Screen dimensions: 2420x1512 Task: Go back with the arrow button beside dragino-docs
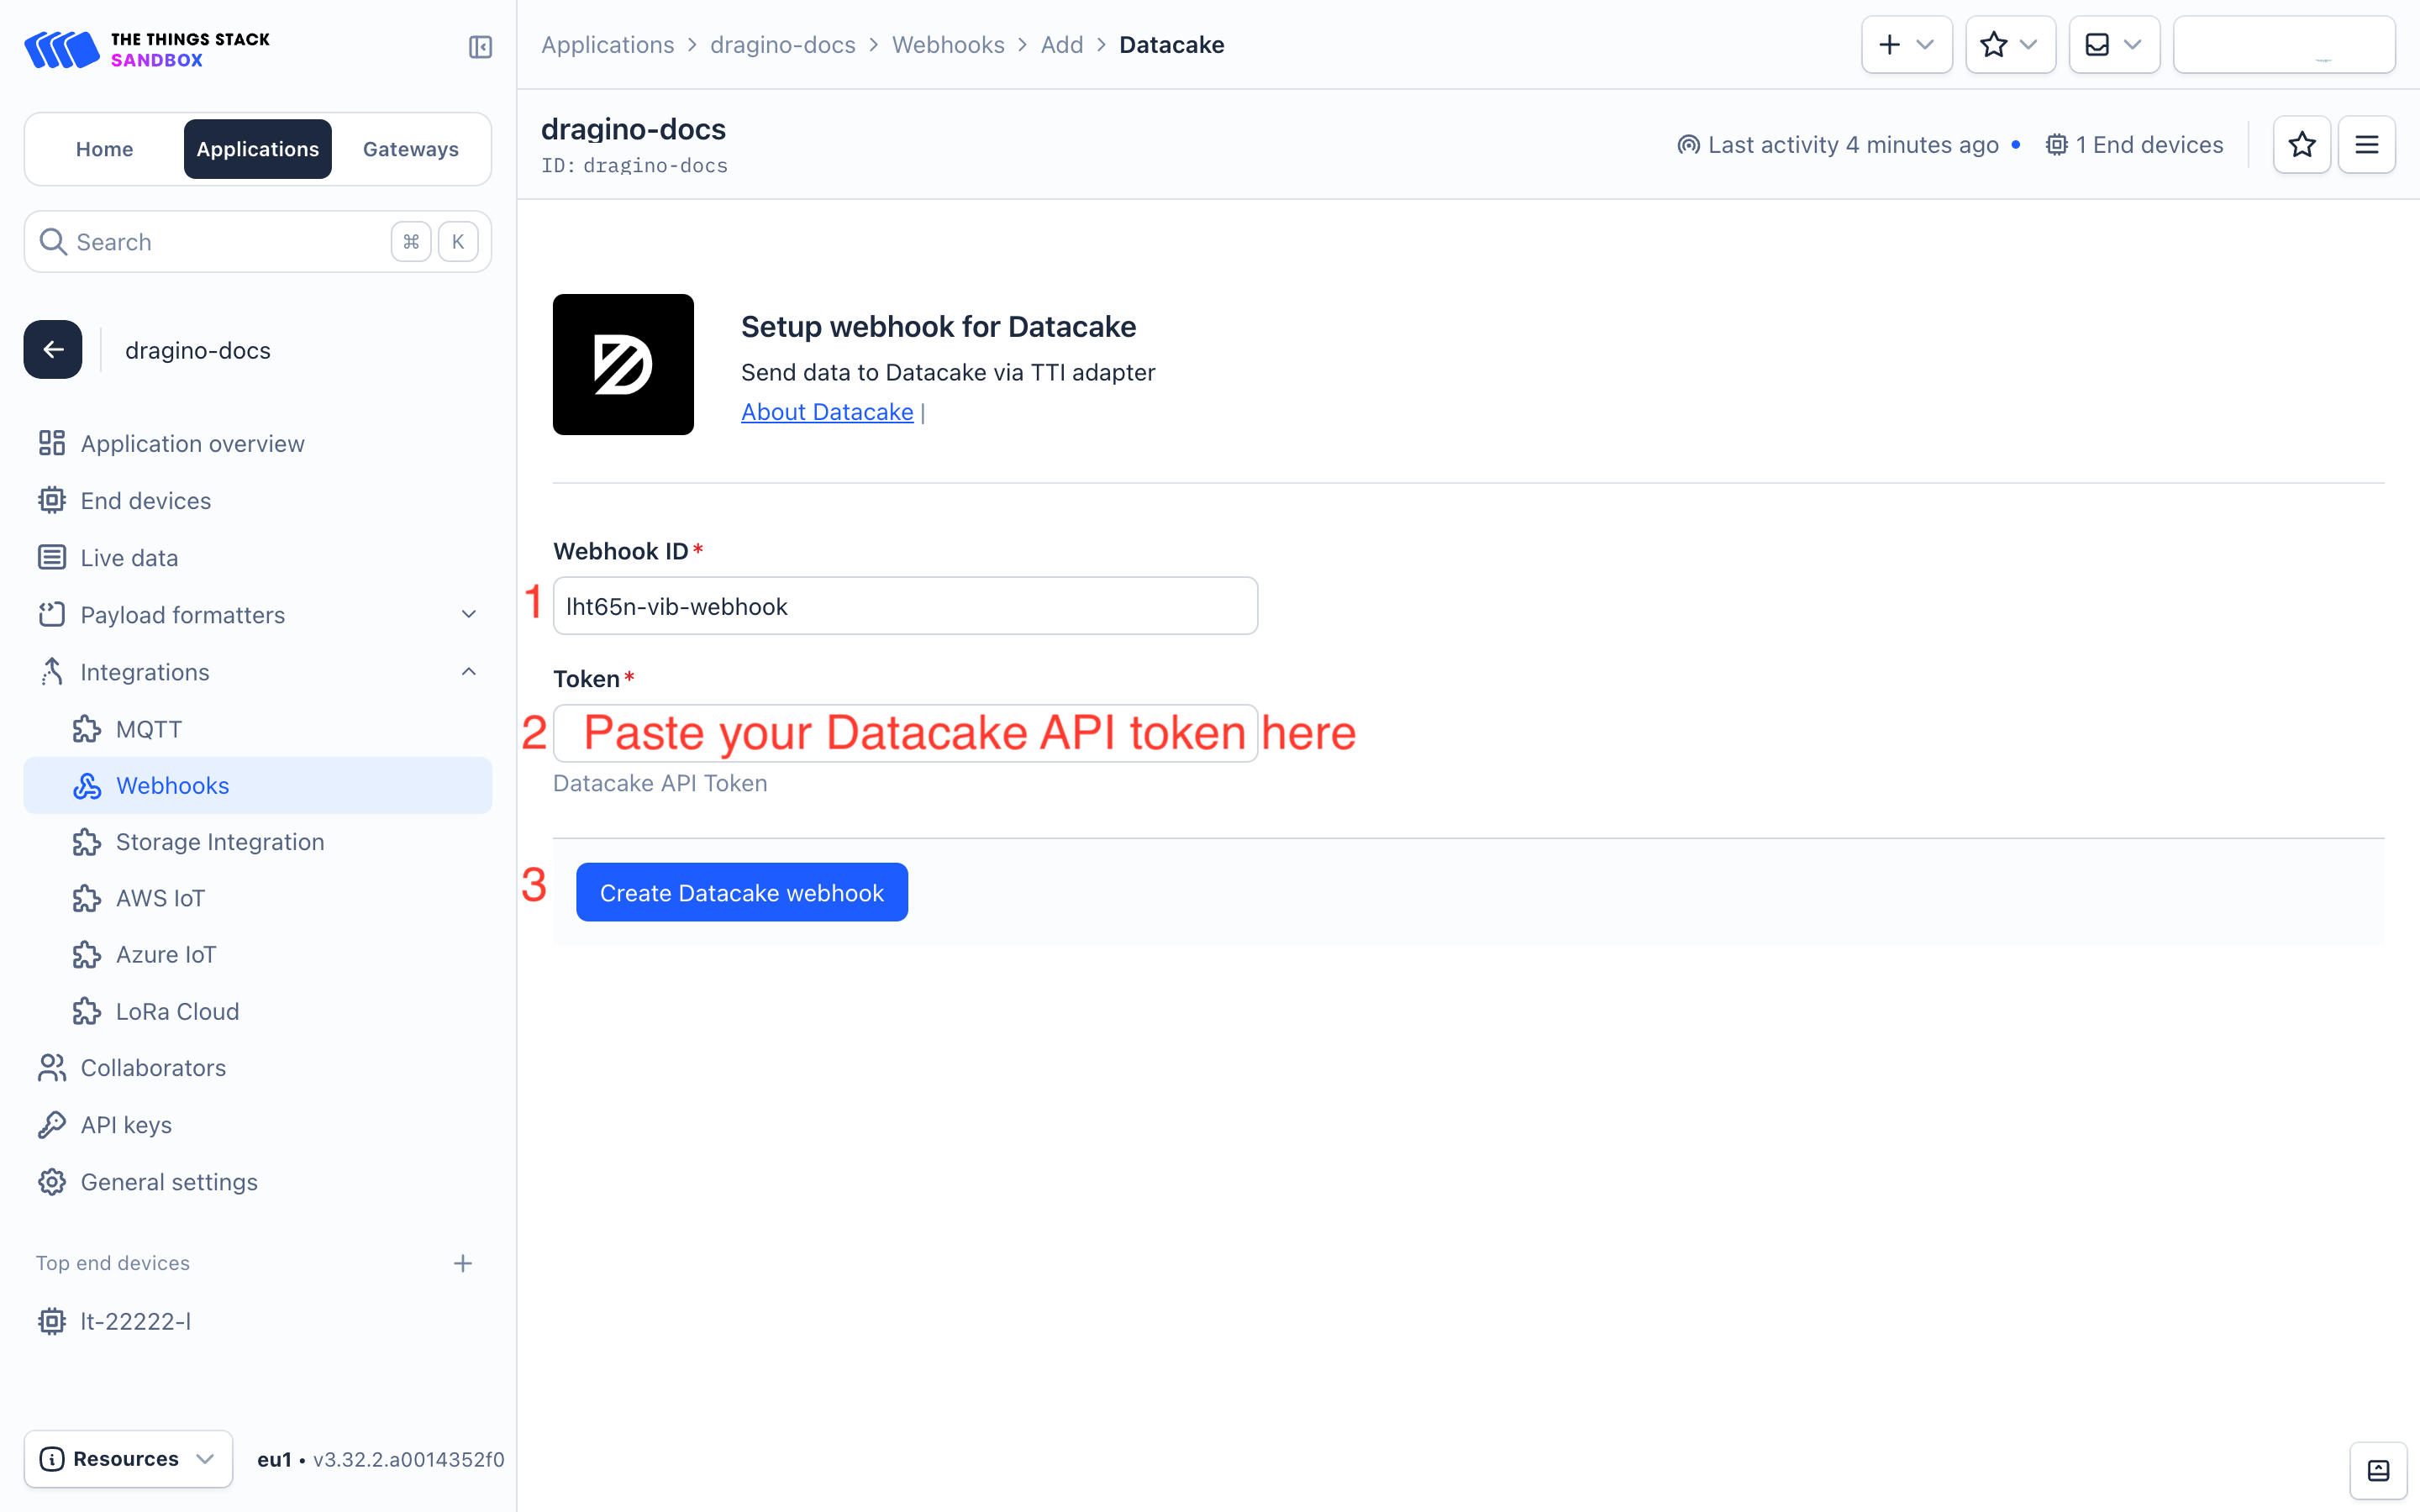(x=53, y=349)
